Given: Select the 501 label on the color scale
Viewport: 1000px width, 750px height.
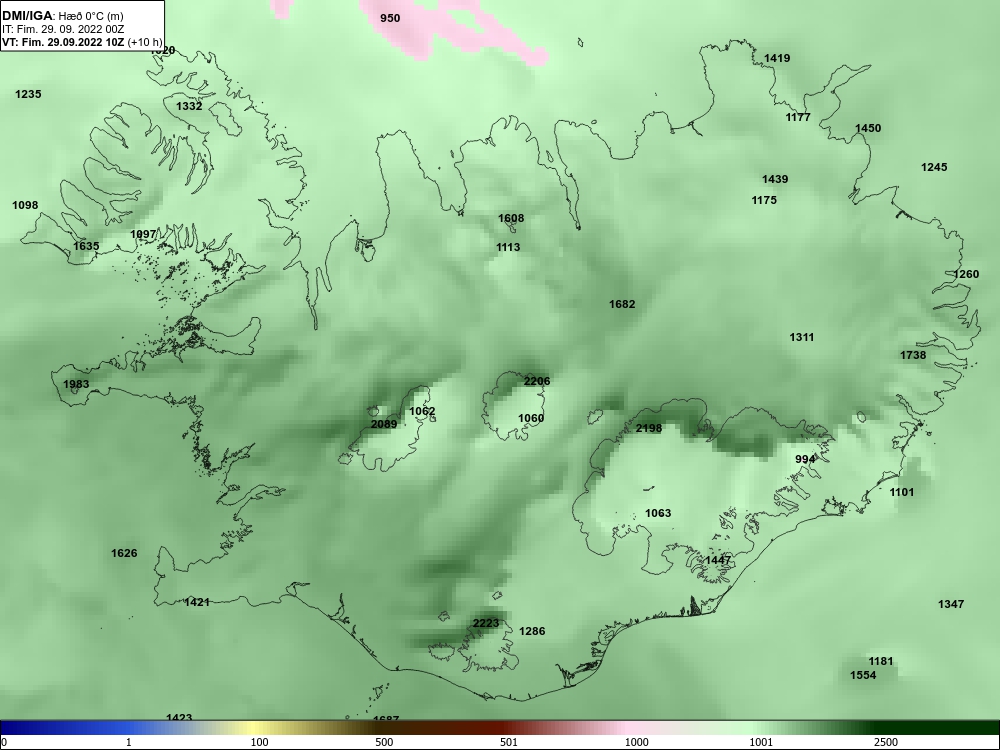Looking at the screenshot, I should point(509,742).
